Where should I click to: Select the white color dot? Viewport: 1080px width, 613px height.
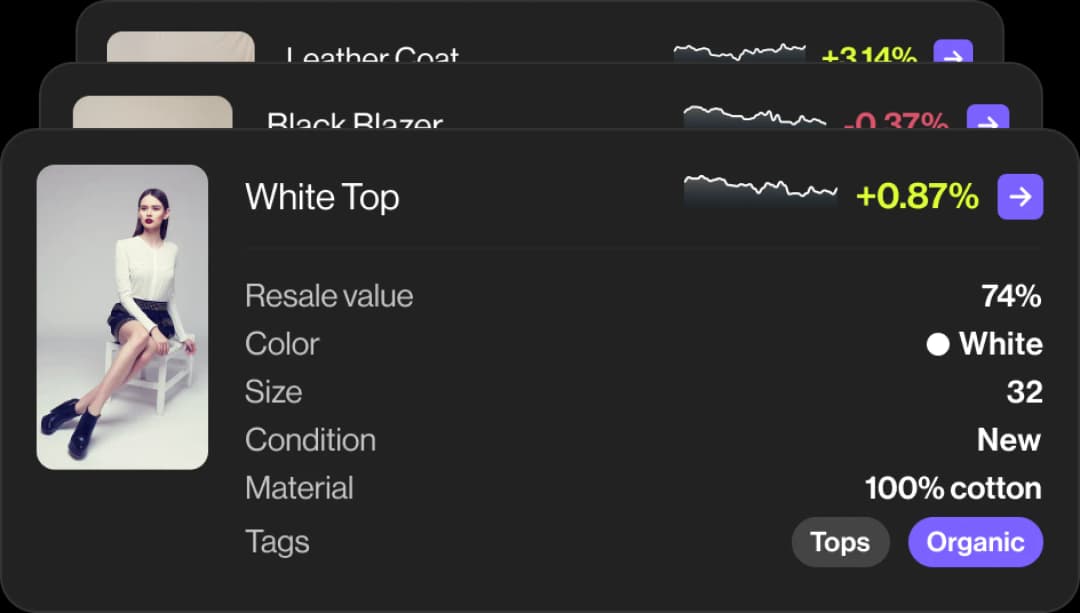pos(937,344)
